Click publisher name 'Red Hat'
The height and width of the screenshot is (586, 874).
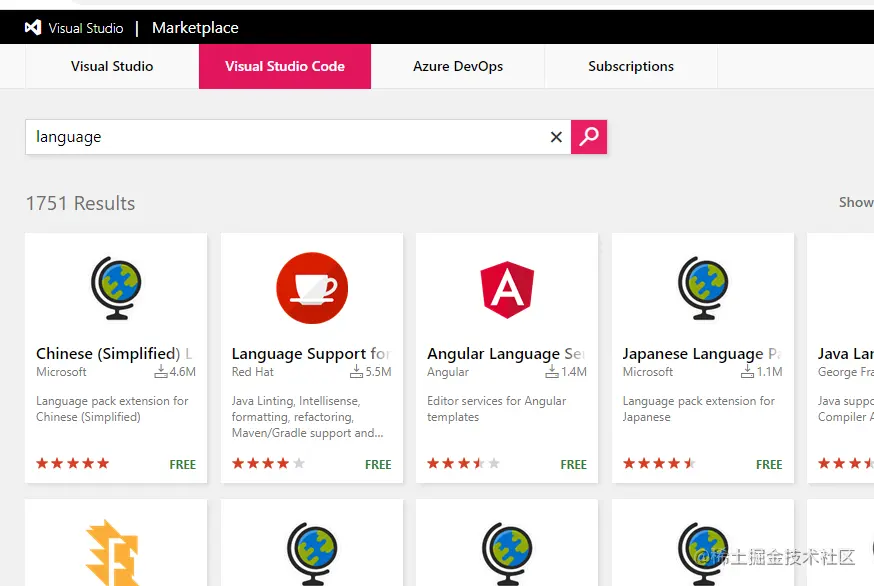[253, 372]
